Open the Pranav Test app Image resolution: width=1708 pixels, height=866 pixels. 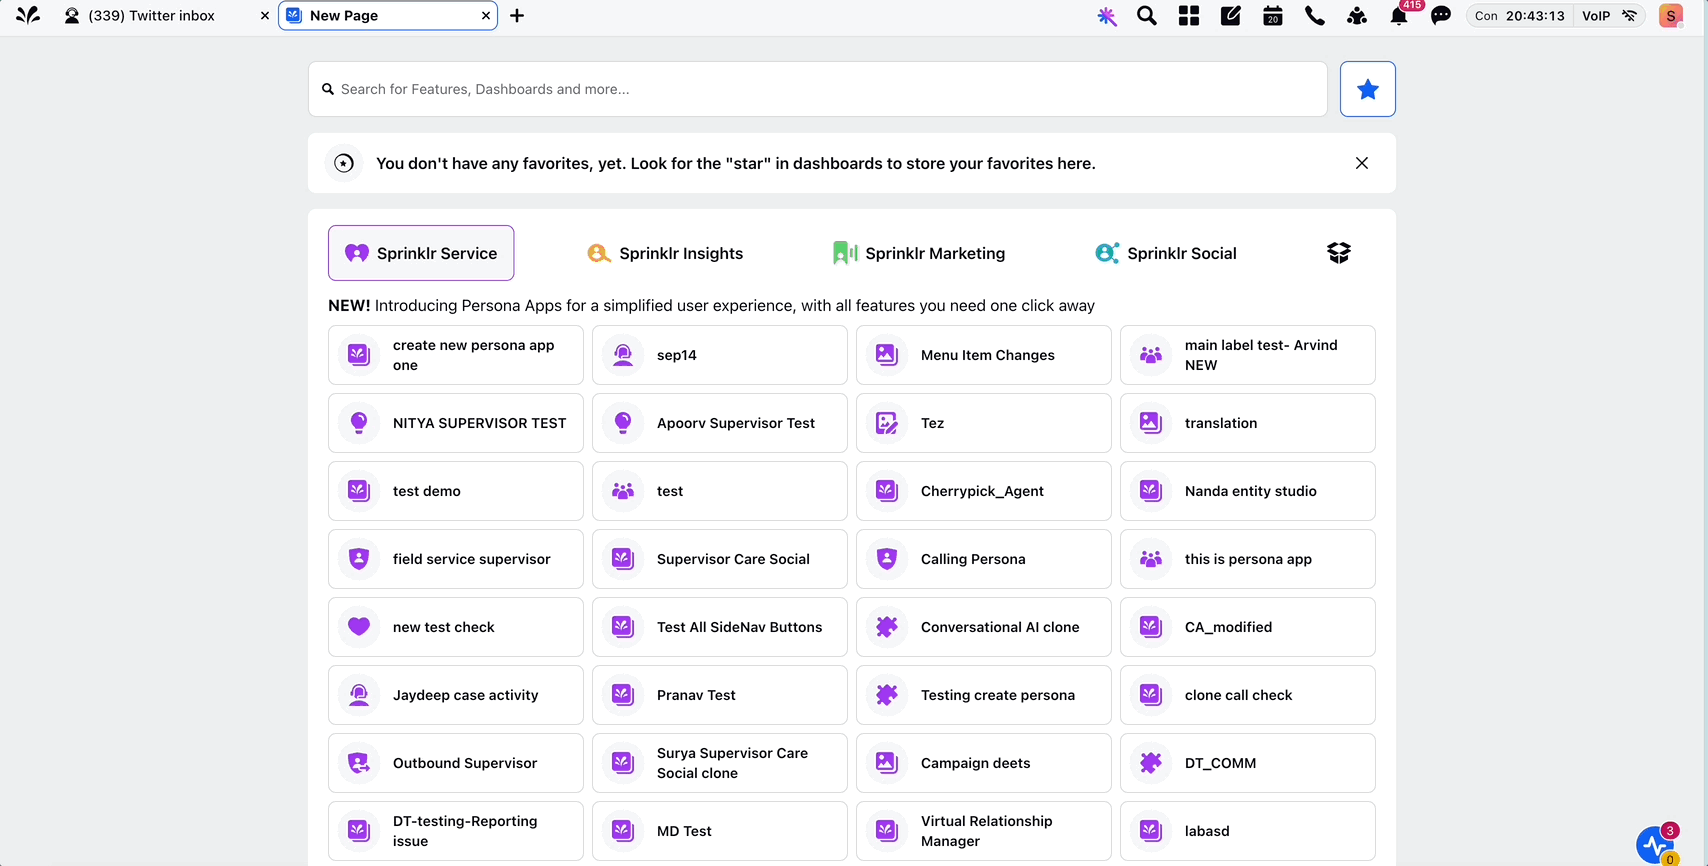719,695
